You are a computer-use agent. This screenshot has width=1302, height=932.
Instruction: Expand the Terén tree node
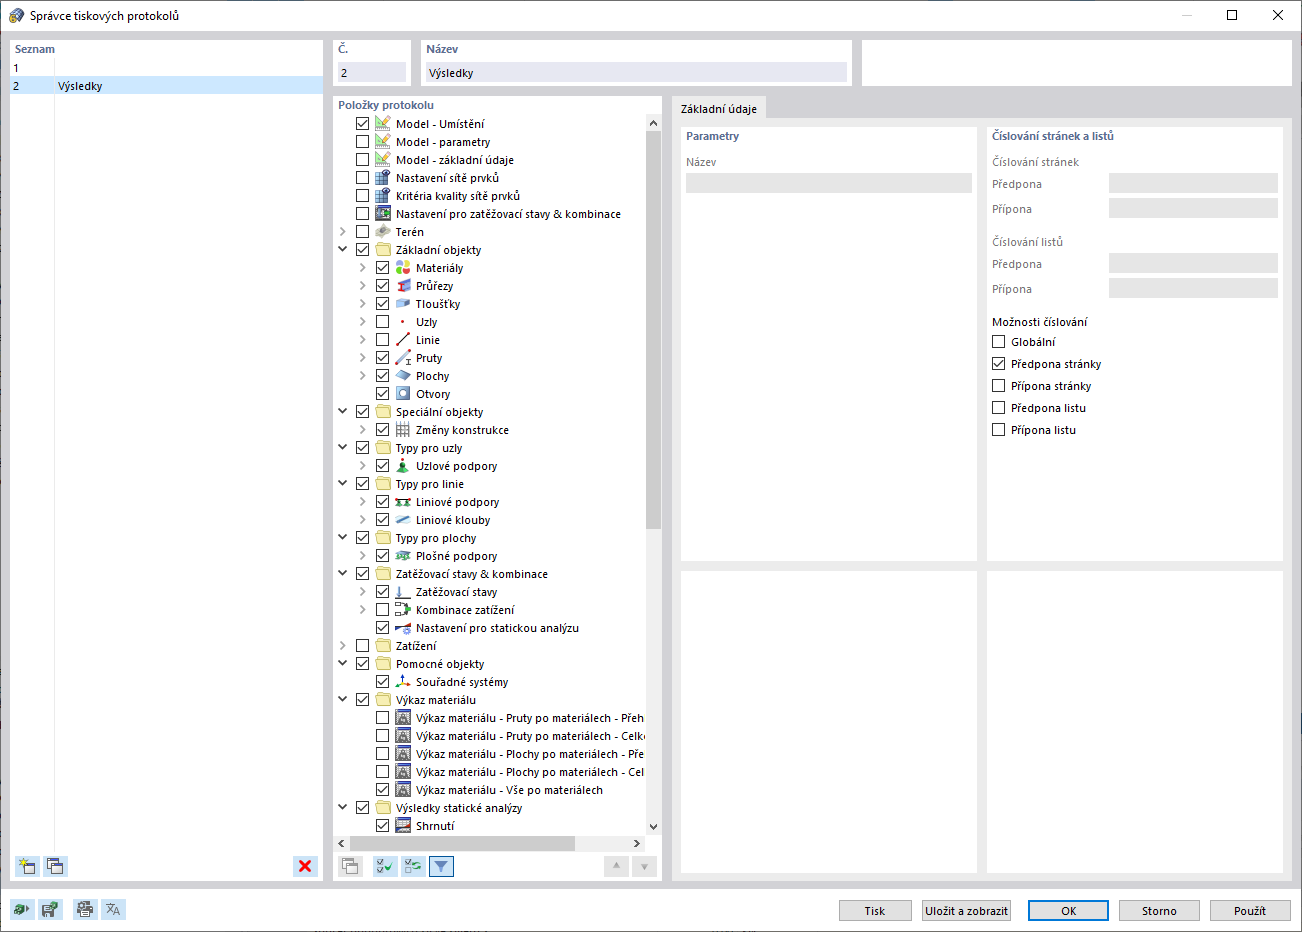click(x=343, y=232)
